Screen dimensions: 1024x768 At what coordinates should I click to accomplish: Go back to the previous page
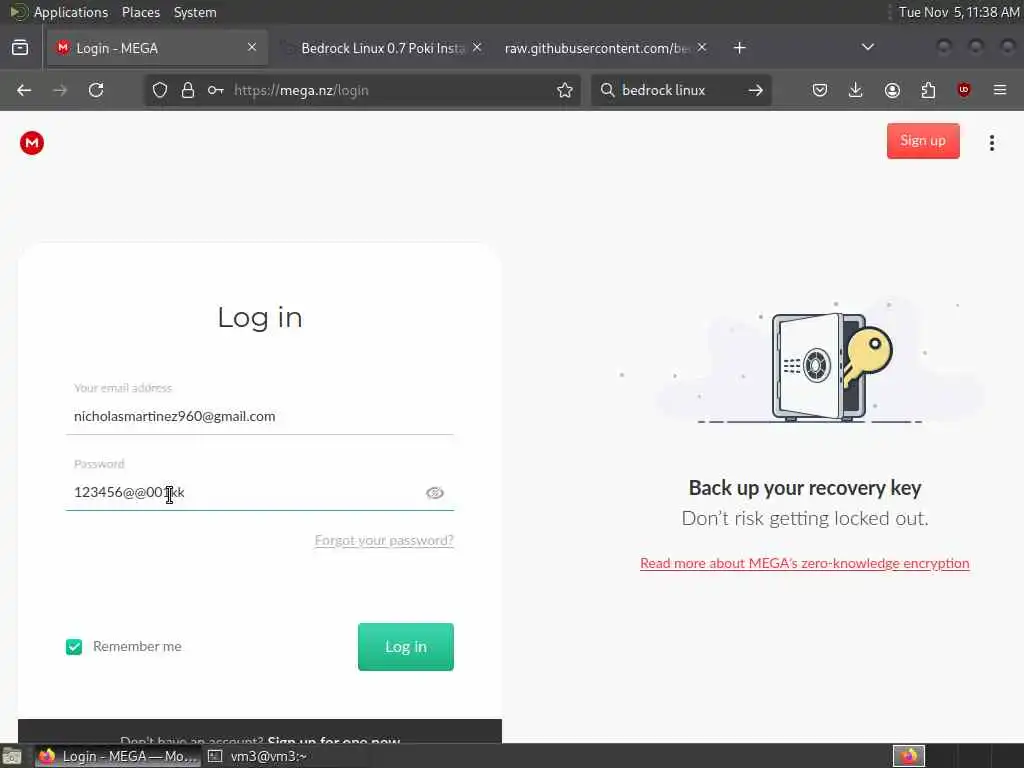pyautogui.click(x=24, y=90)
